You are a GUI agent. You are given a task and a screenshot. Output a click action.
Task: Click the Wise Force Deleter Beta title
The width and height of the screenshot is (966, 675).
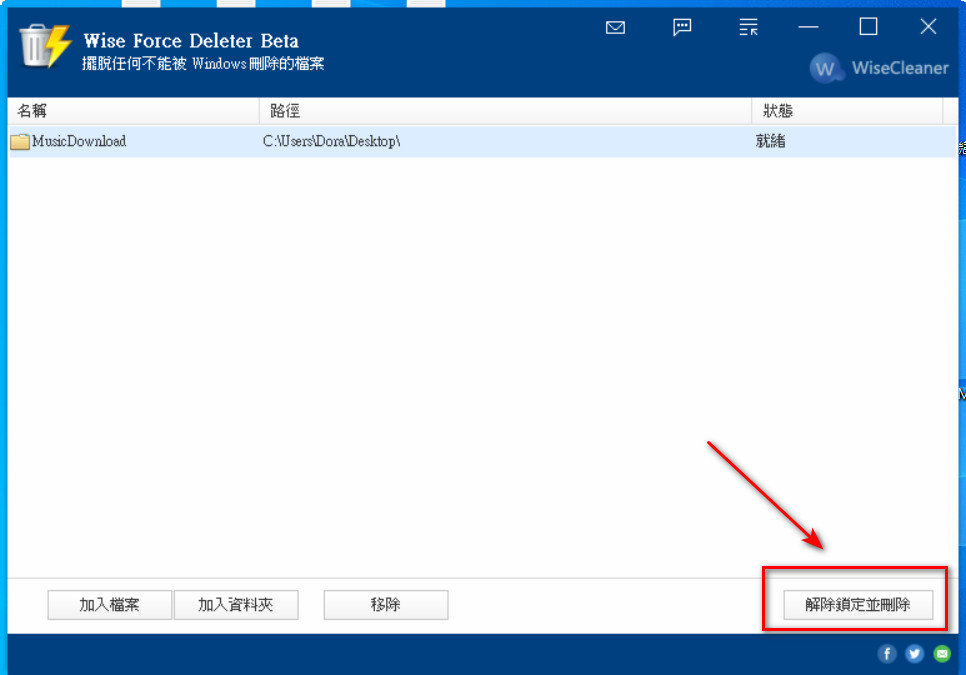191,41
